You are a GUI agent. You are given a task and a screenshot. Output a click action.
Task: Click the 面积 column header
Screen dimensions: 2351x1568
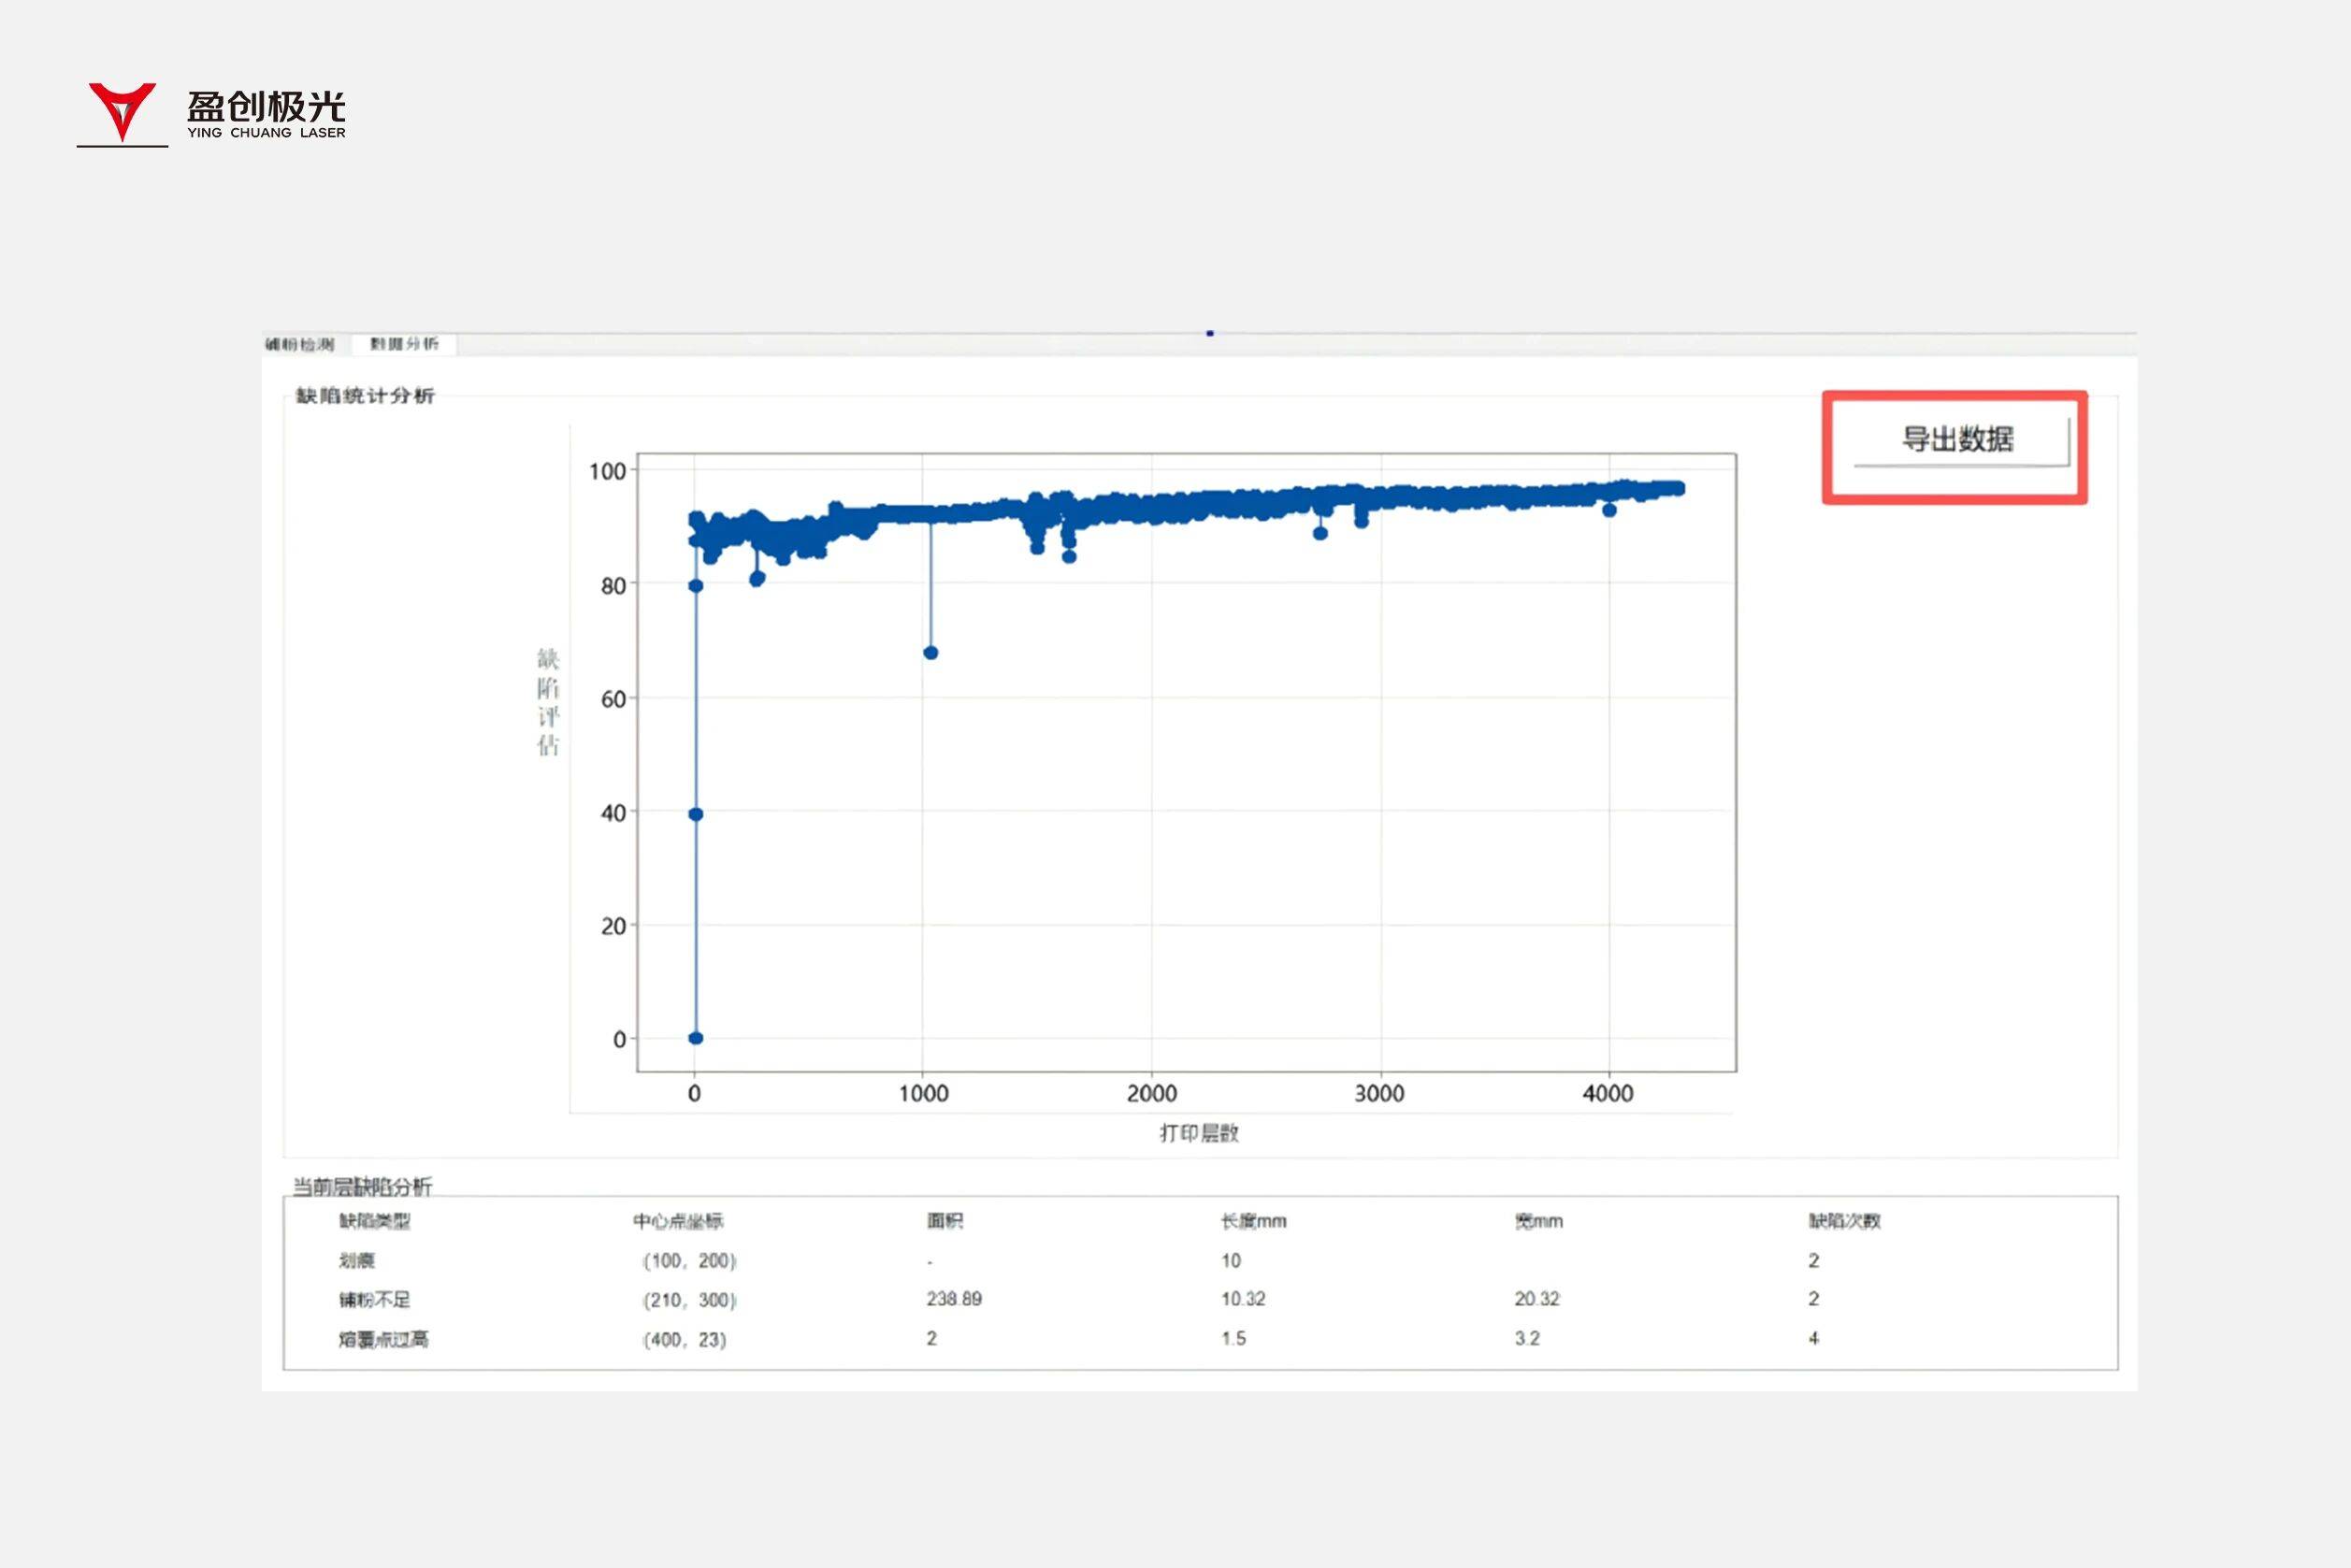944,1221
